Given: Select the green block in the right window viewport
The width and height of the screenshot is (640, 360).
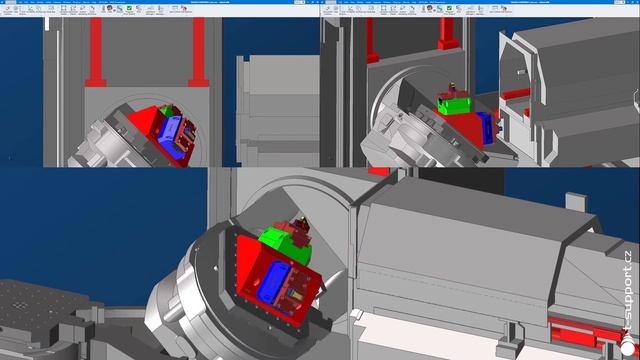Looking at the screenshot, I should pyautogui.click(x=454, y=105).
